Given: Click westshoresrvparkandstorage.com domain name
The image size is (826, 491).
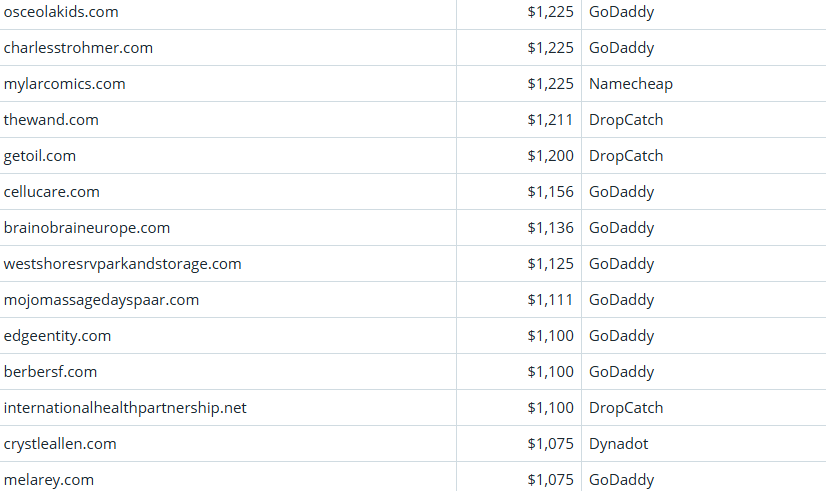Looking at the screenshot, I should 122,264.
